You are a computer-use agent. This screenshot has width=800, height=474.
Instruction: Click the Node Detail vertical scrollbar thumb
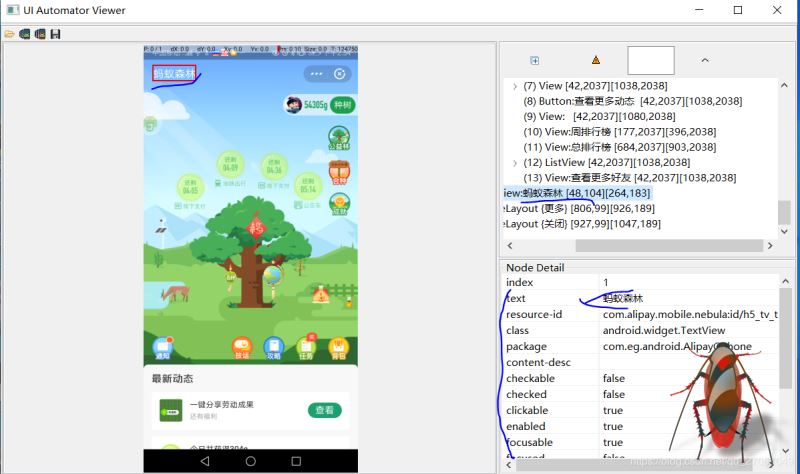coord(785,338)
